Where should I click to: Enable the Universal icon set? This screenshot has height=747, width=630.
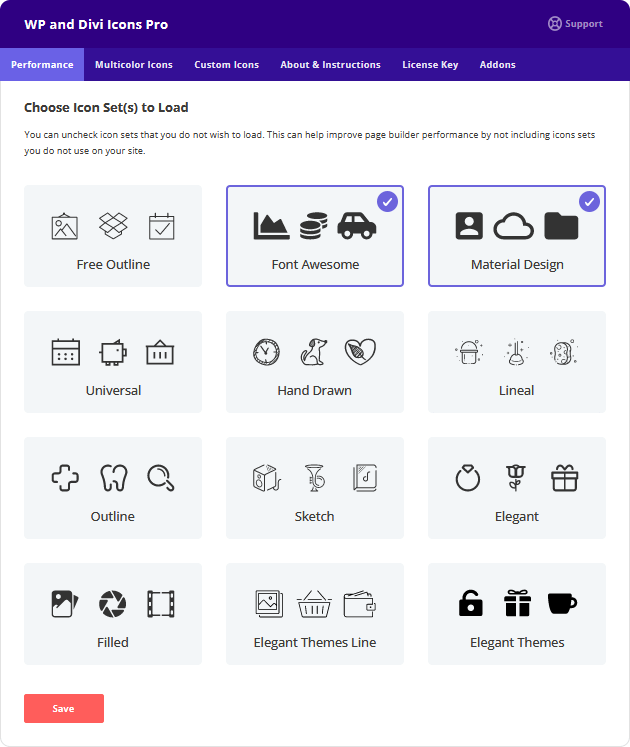113,362
